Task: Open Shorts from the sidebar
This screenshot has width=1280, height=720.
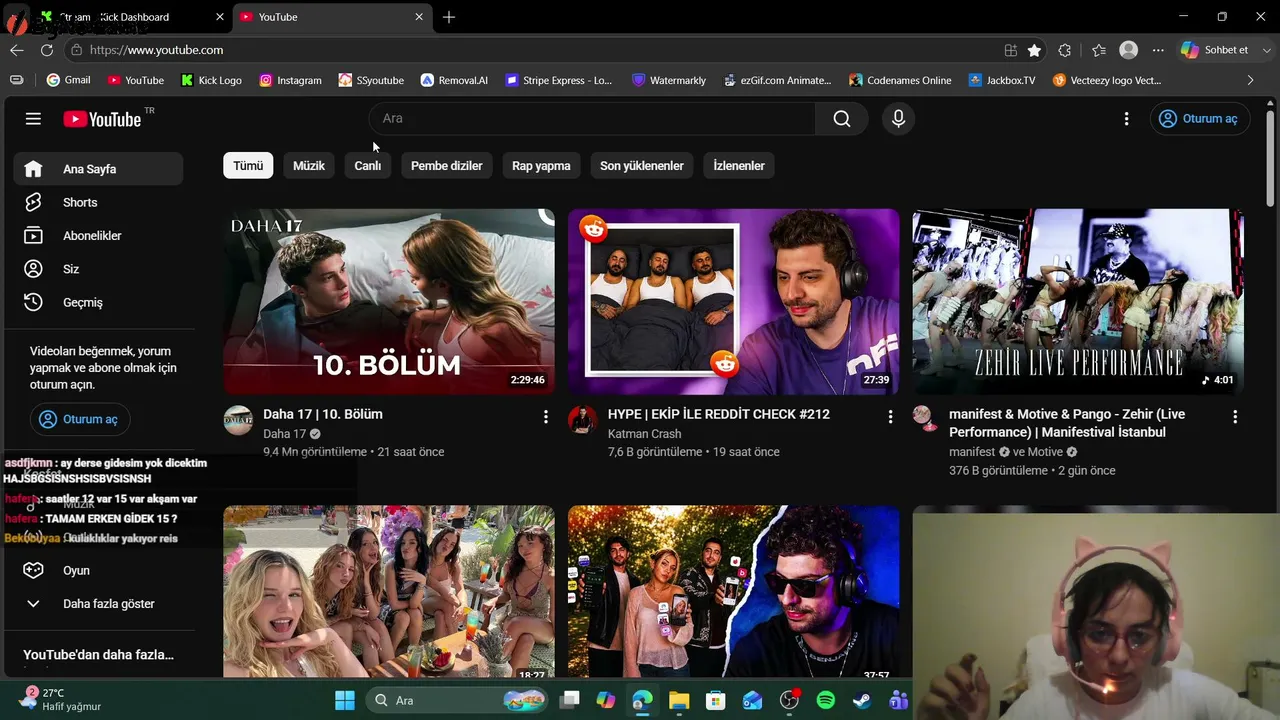Action: pyautogui.click(x=98, y=202)
